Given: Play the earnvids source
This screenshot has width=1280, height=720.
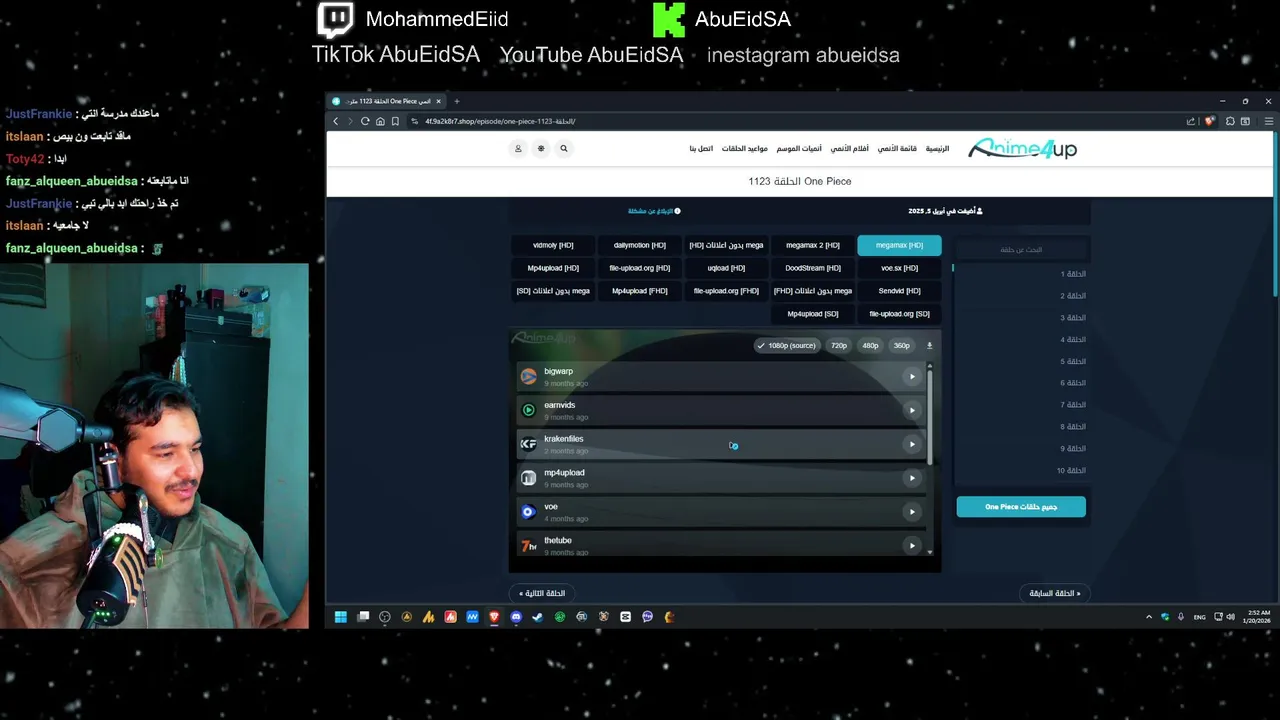Looking at the screenshot, I should (x=912, y=410).
